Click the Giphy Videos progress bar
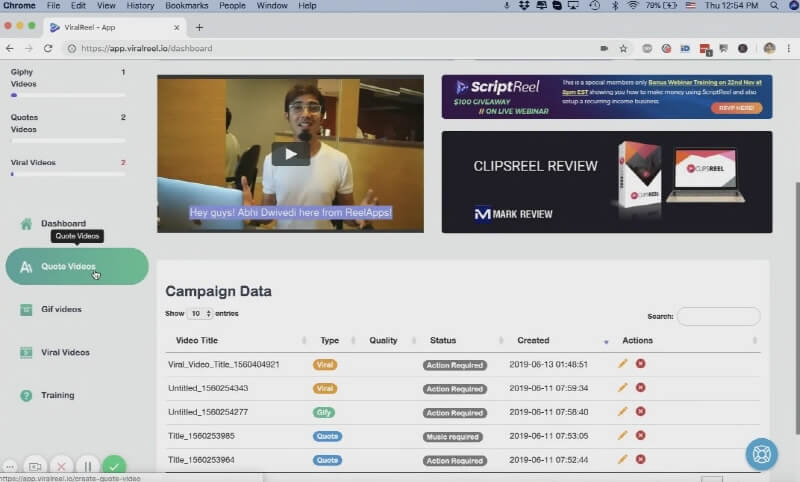 pos(68,95)
